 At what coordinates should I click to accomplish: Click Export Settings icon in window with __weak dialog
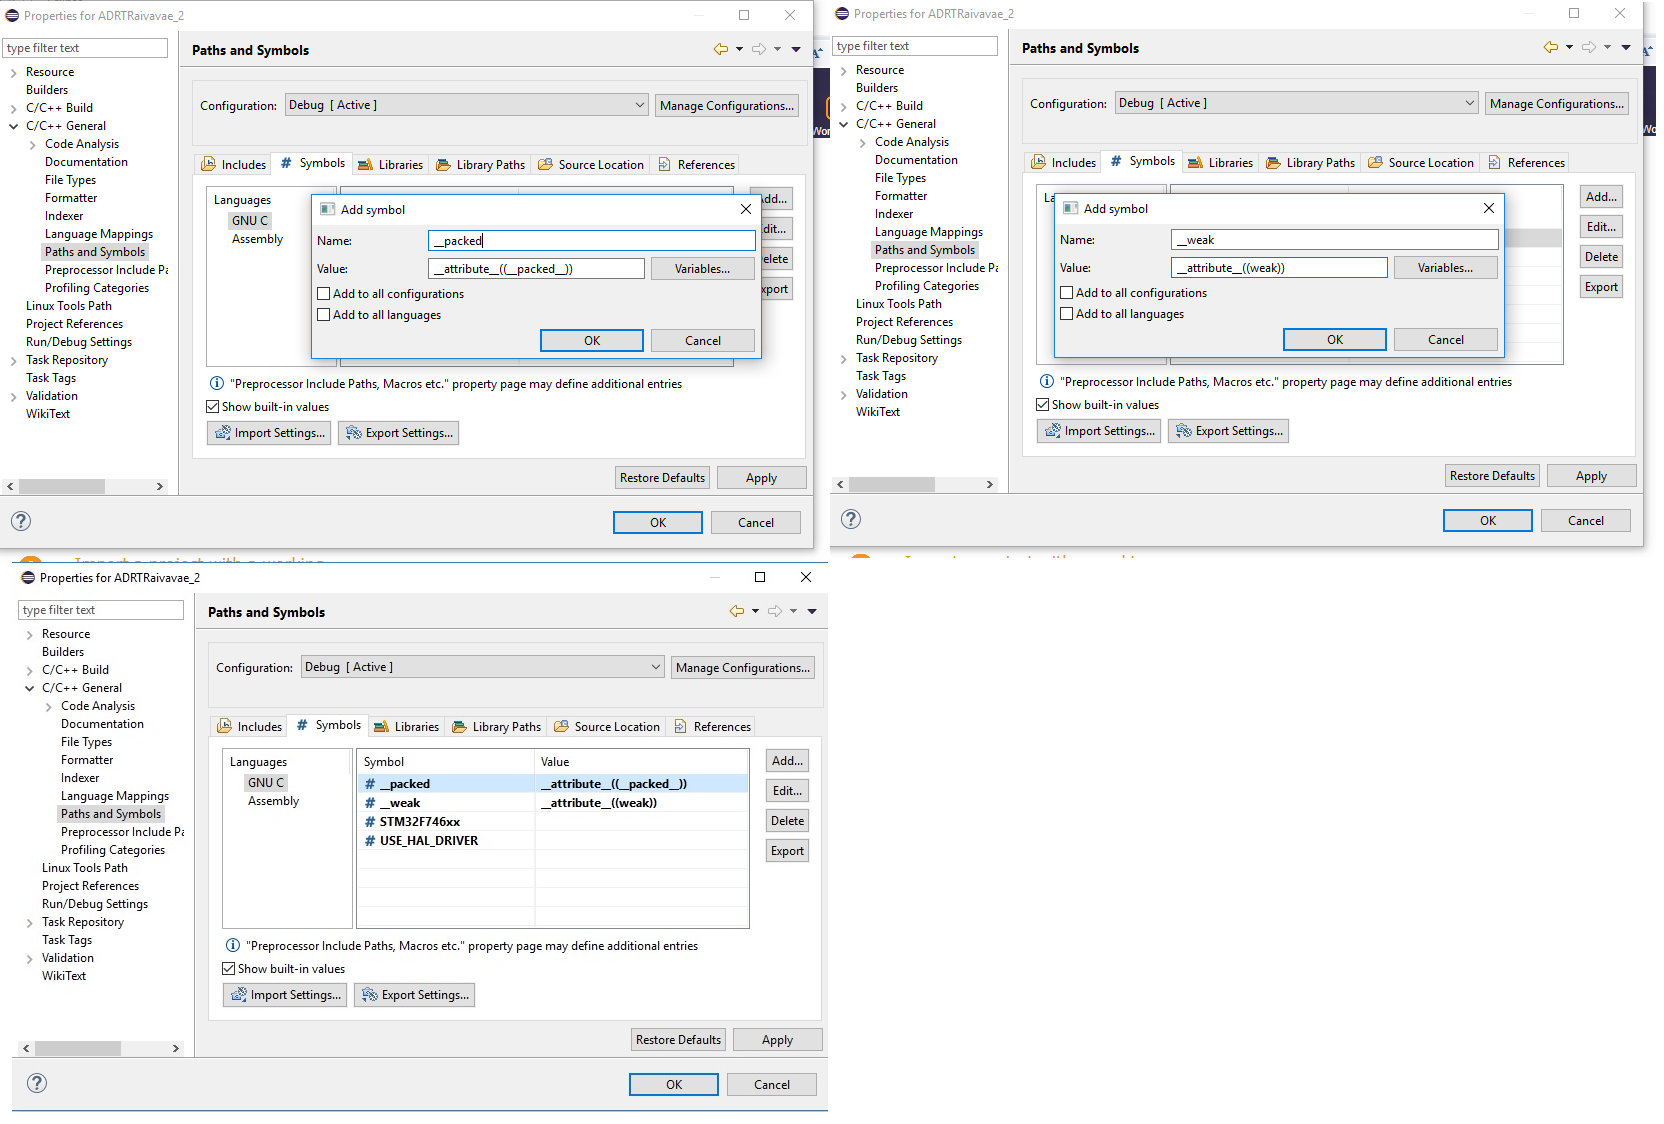coord(1183,431)
